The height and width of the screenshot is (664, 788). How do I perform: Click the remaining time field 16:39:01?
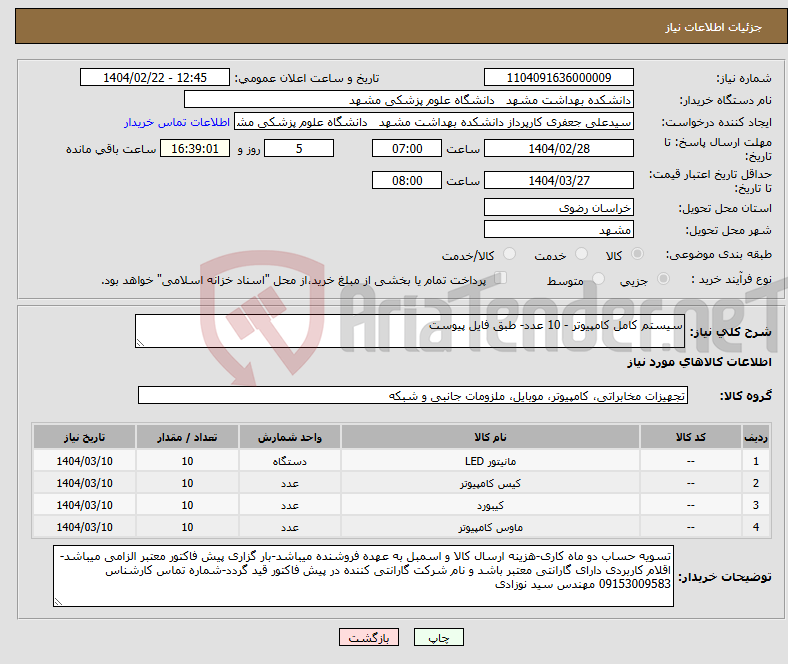point(195,148)
